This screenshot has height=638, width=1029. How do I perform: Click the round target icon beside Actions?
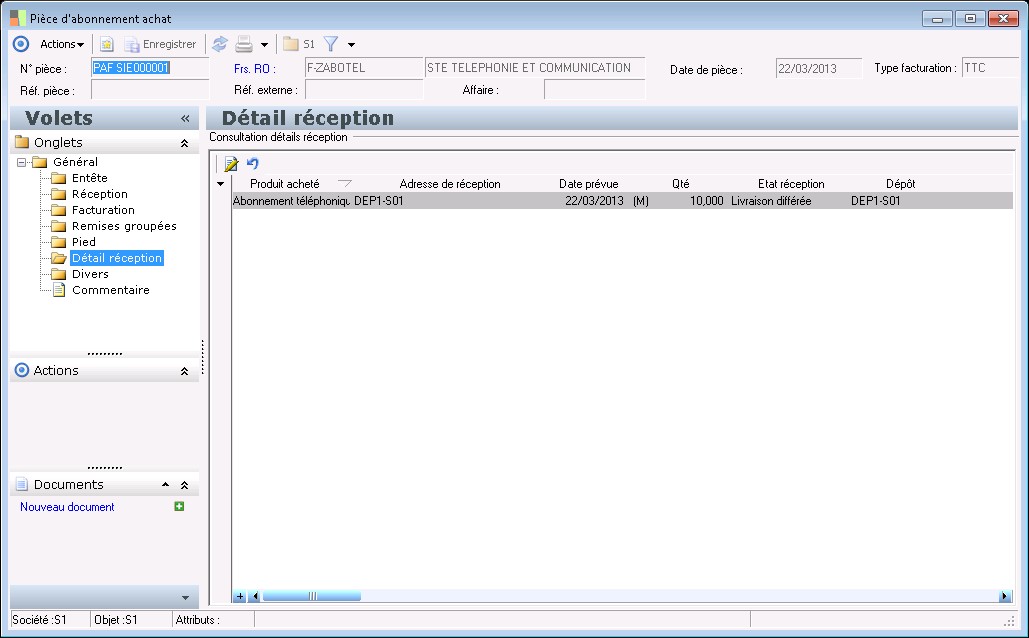pyautogui.click(x=21, y=44)
